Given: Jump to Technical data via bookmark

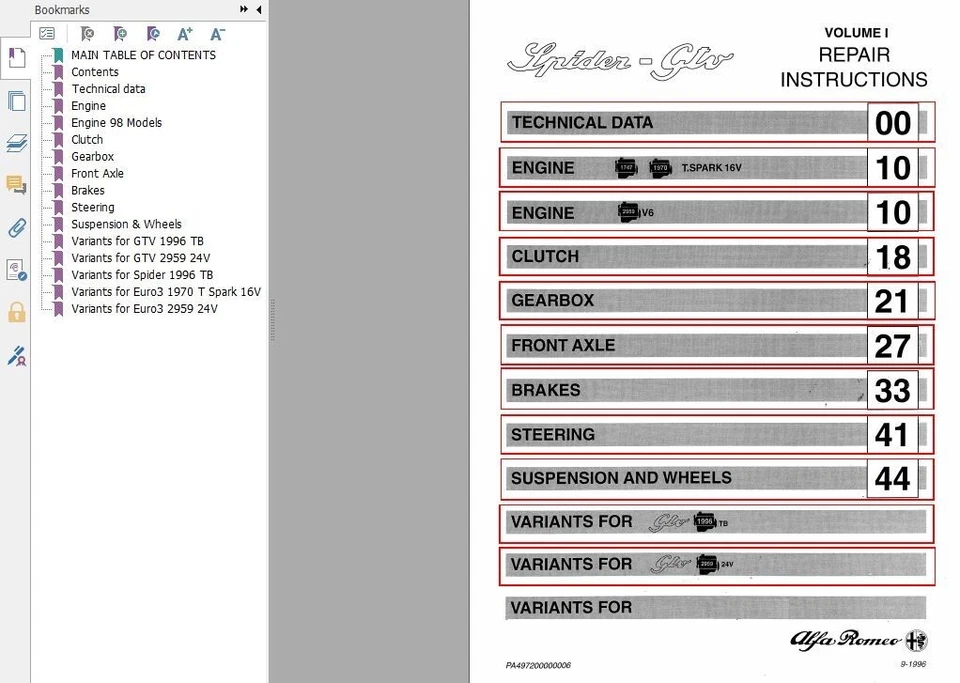Looking at the screenshot, I should (108, 88).
